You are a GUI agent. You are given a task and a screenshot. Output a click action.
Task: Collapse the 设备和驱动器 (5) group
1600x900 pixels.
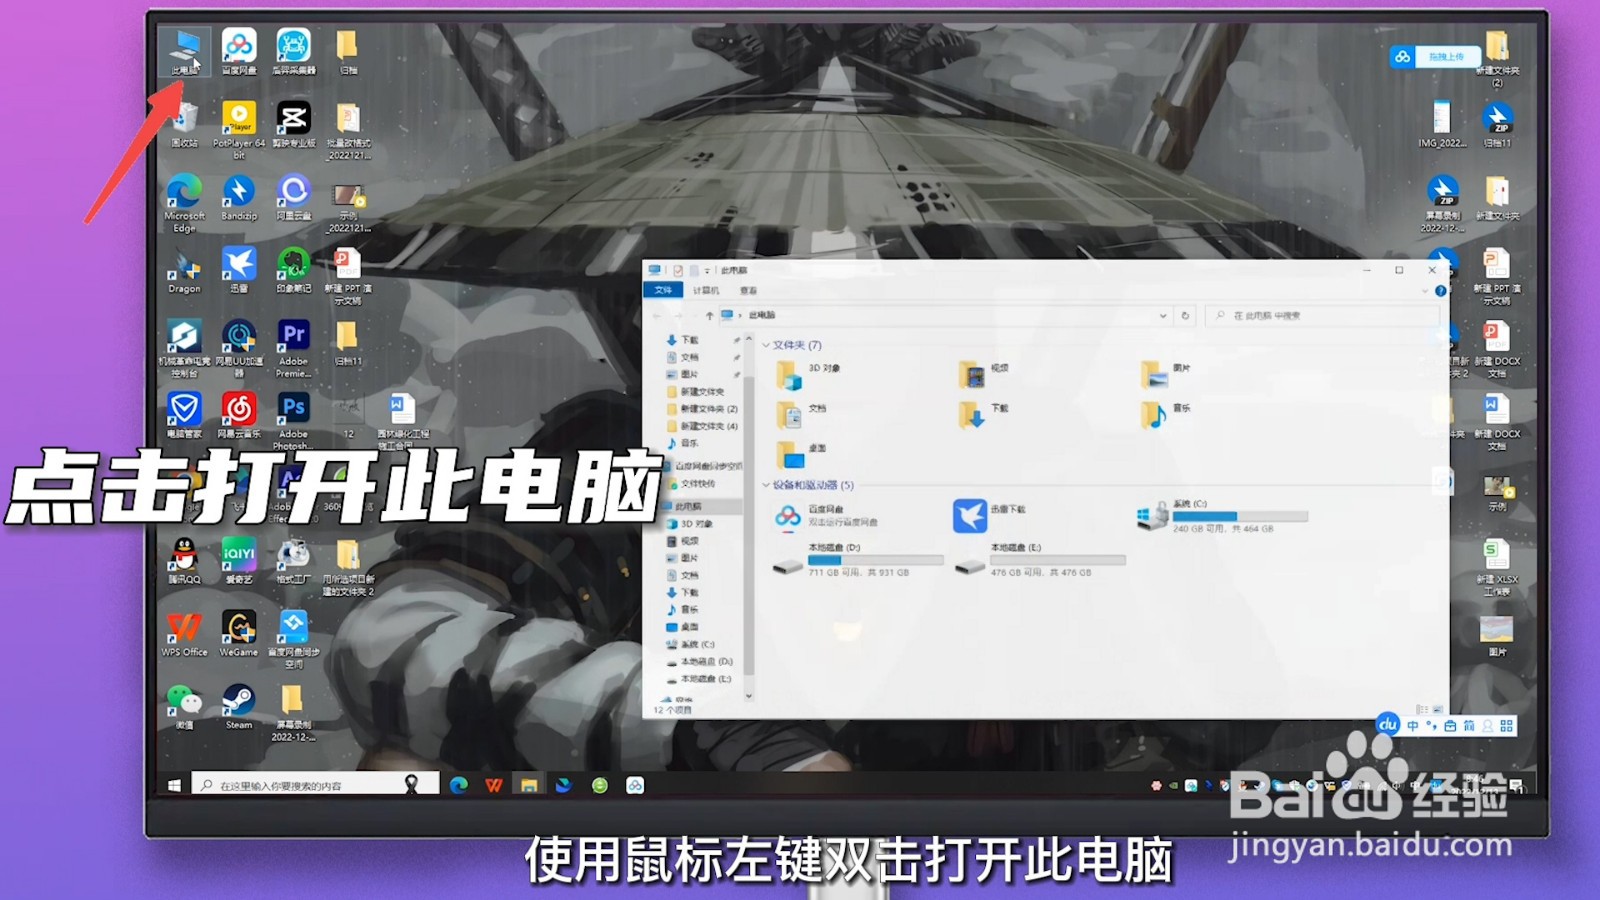click(767, 485)
